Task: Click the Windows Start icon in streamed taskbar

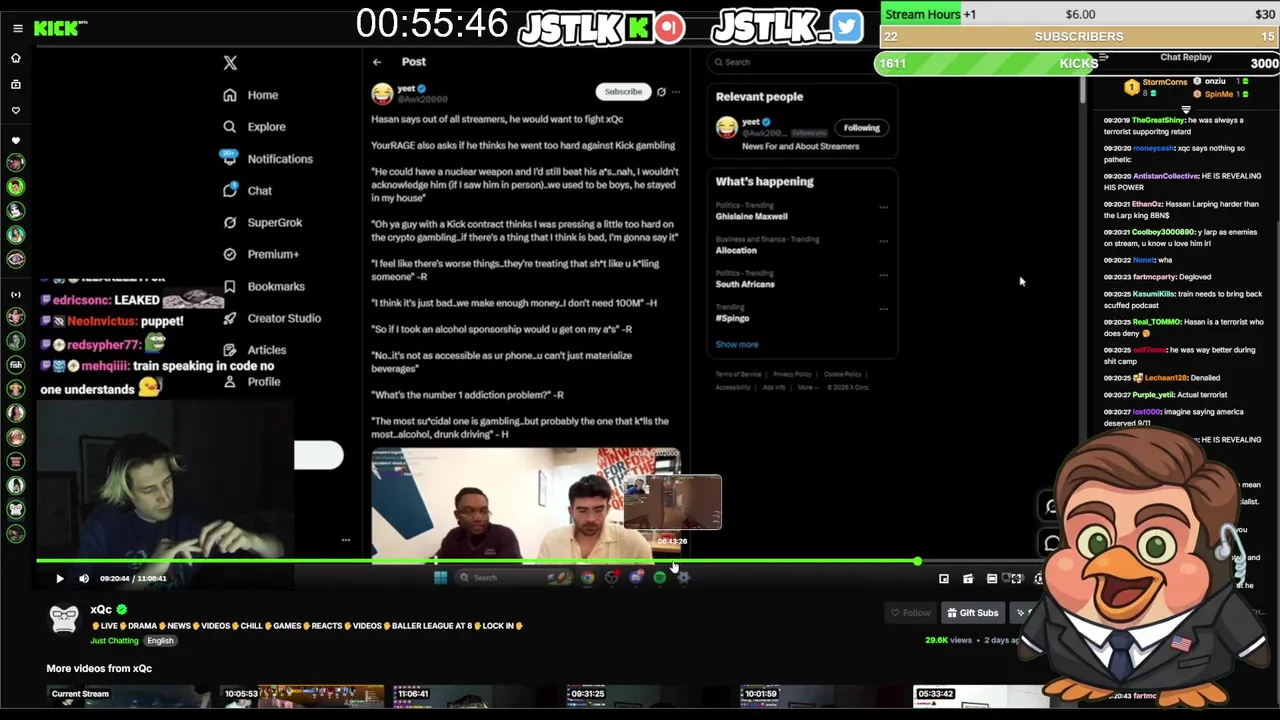Action: coord(440,577)
